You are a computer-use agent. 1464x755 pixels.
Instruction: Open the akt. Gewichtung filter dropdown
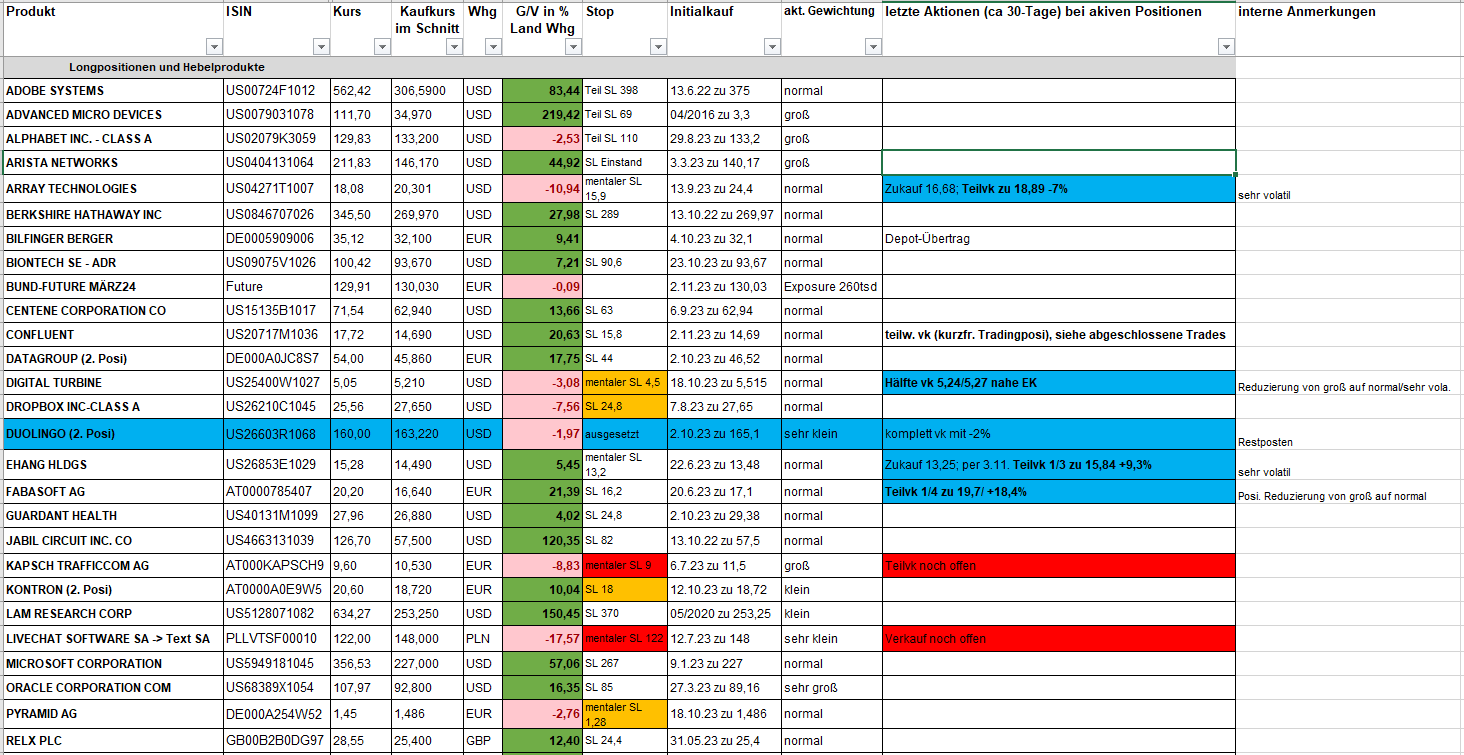click(x=871, y=47)
